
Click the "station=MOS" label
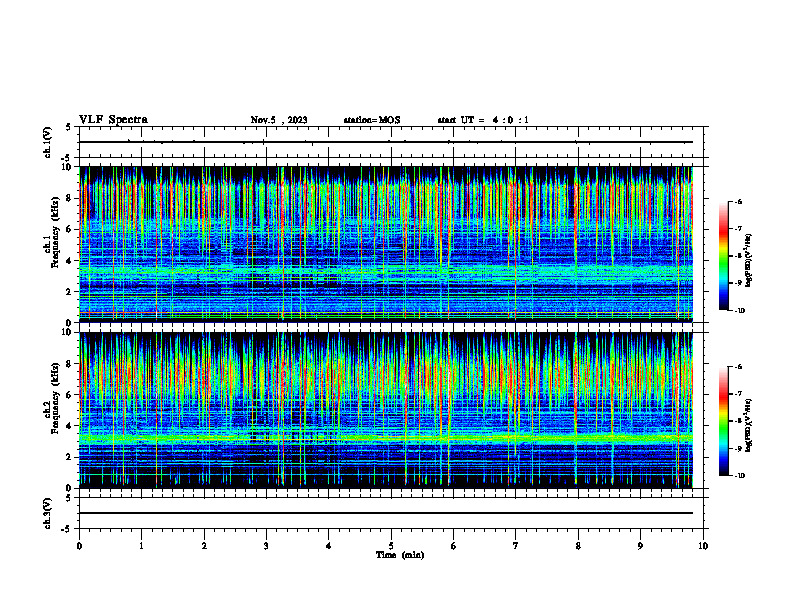pyautogui.click(x=372, y=120)
